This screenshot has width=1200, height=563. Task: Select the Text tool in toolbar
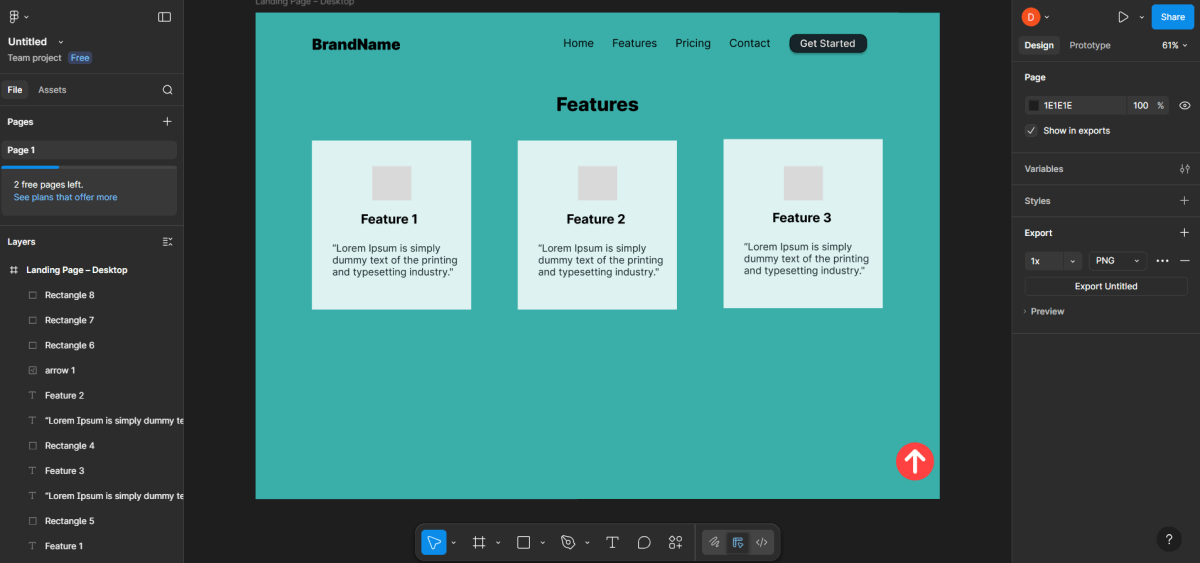[x=612, y=542]
